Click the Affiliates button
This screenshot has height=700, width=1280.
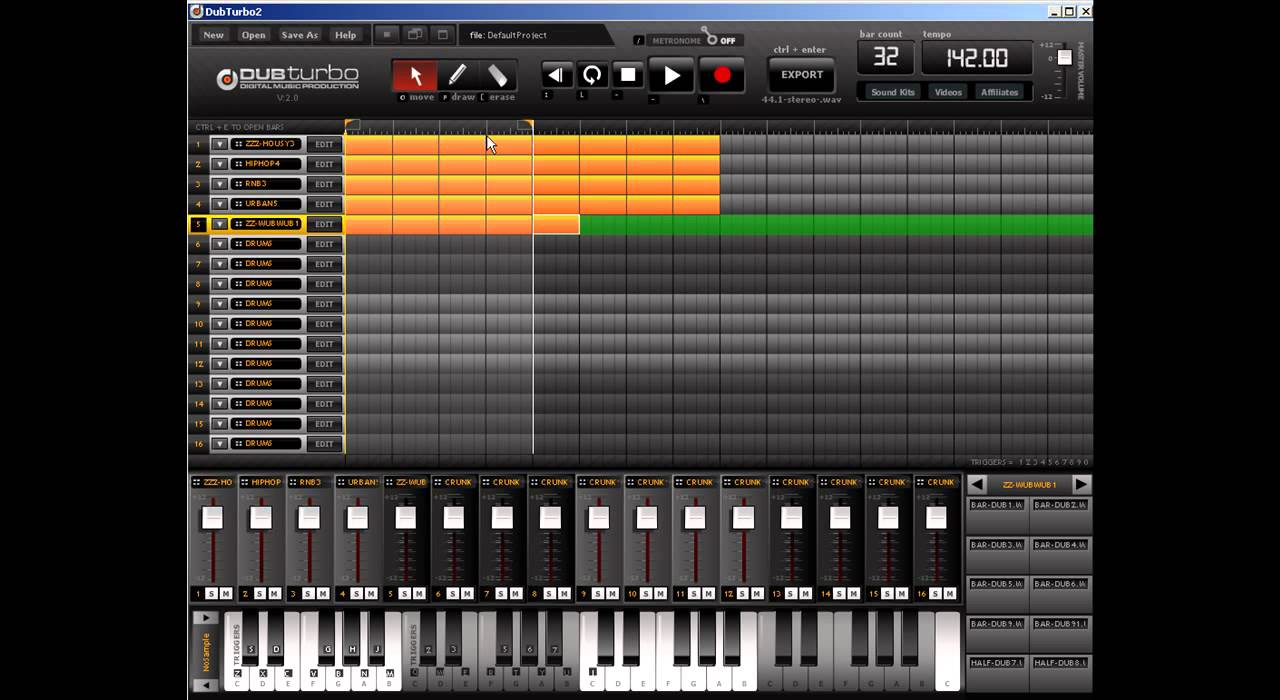click(x=999, y=92)
